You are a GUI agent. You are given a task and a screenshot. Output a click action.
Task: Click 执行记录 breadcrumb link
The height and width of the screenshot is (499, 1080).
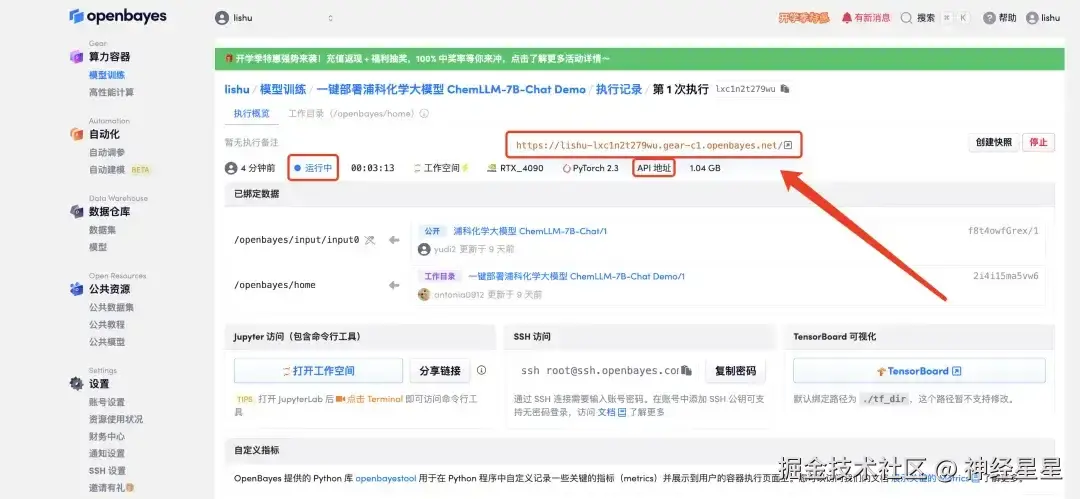tap(619, 89)
